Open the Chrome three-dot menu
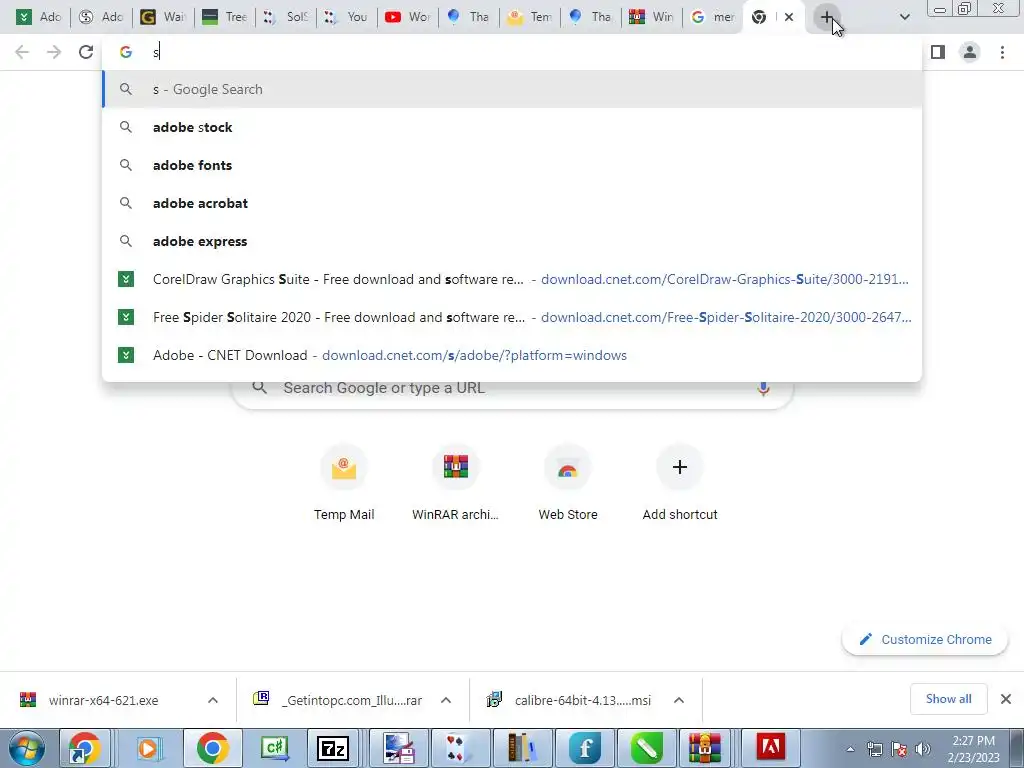Viewport: 1024px width, 768px height. (x=1002, y=52)
